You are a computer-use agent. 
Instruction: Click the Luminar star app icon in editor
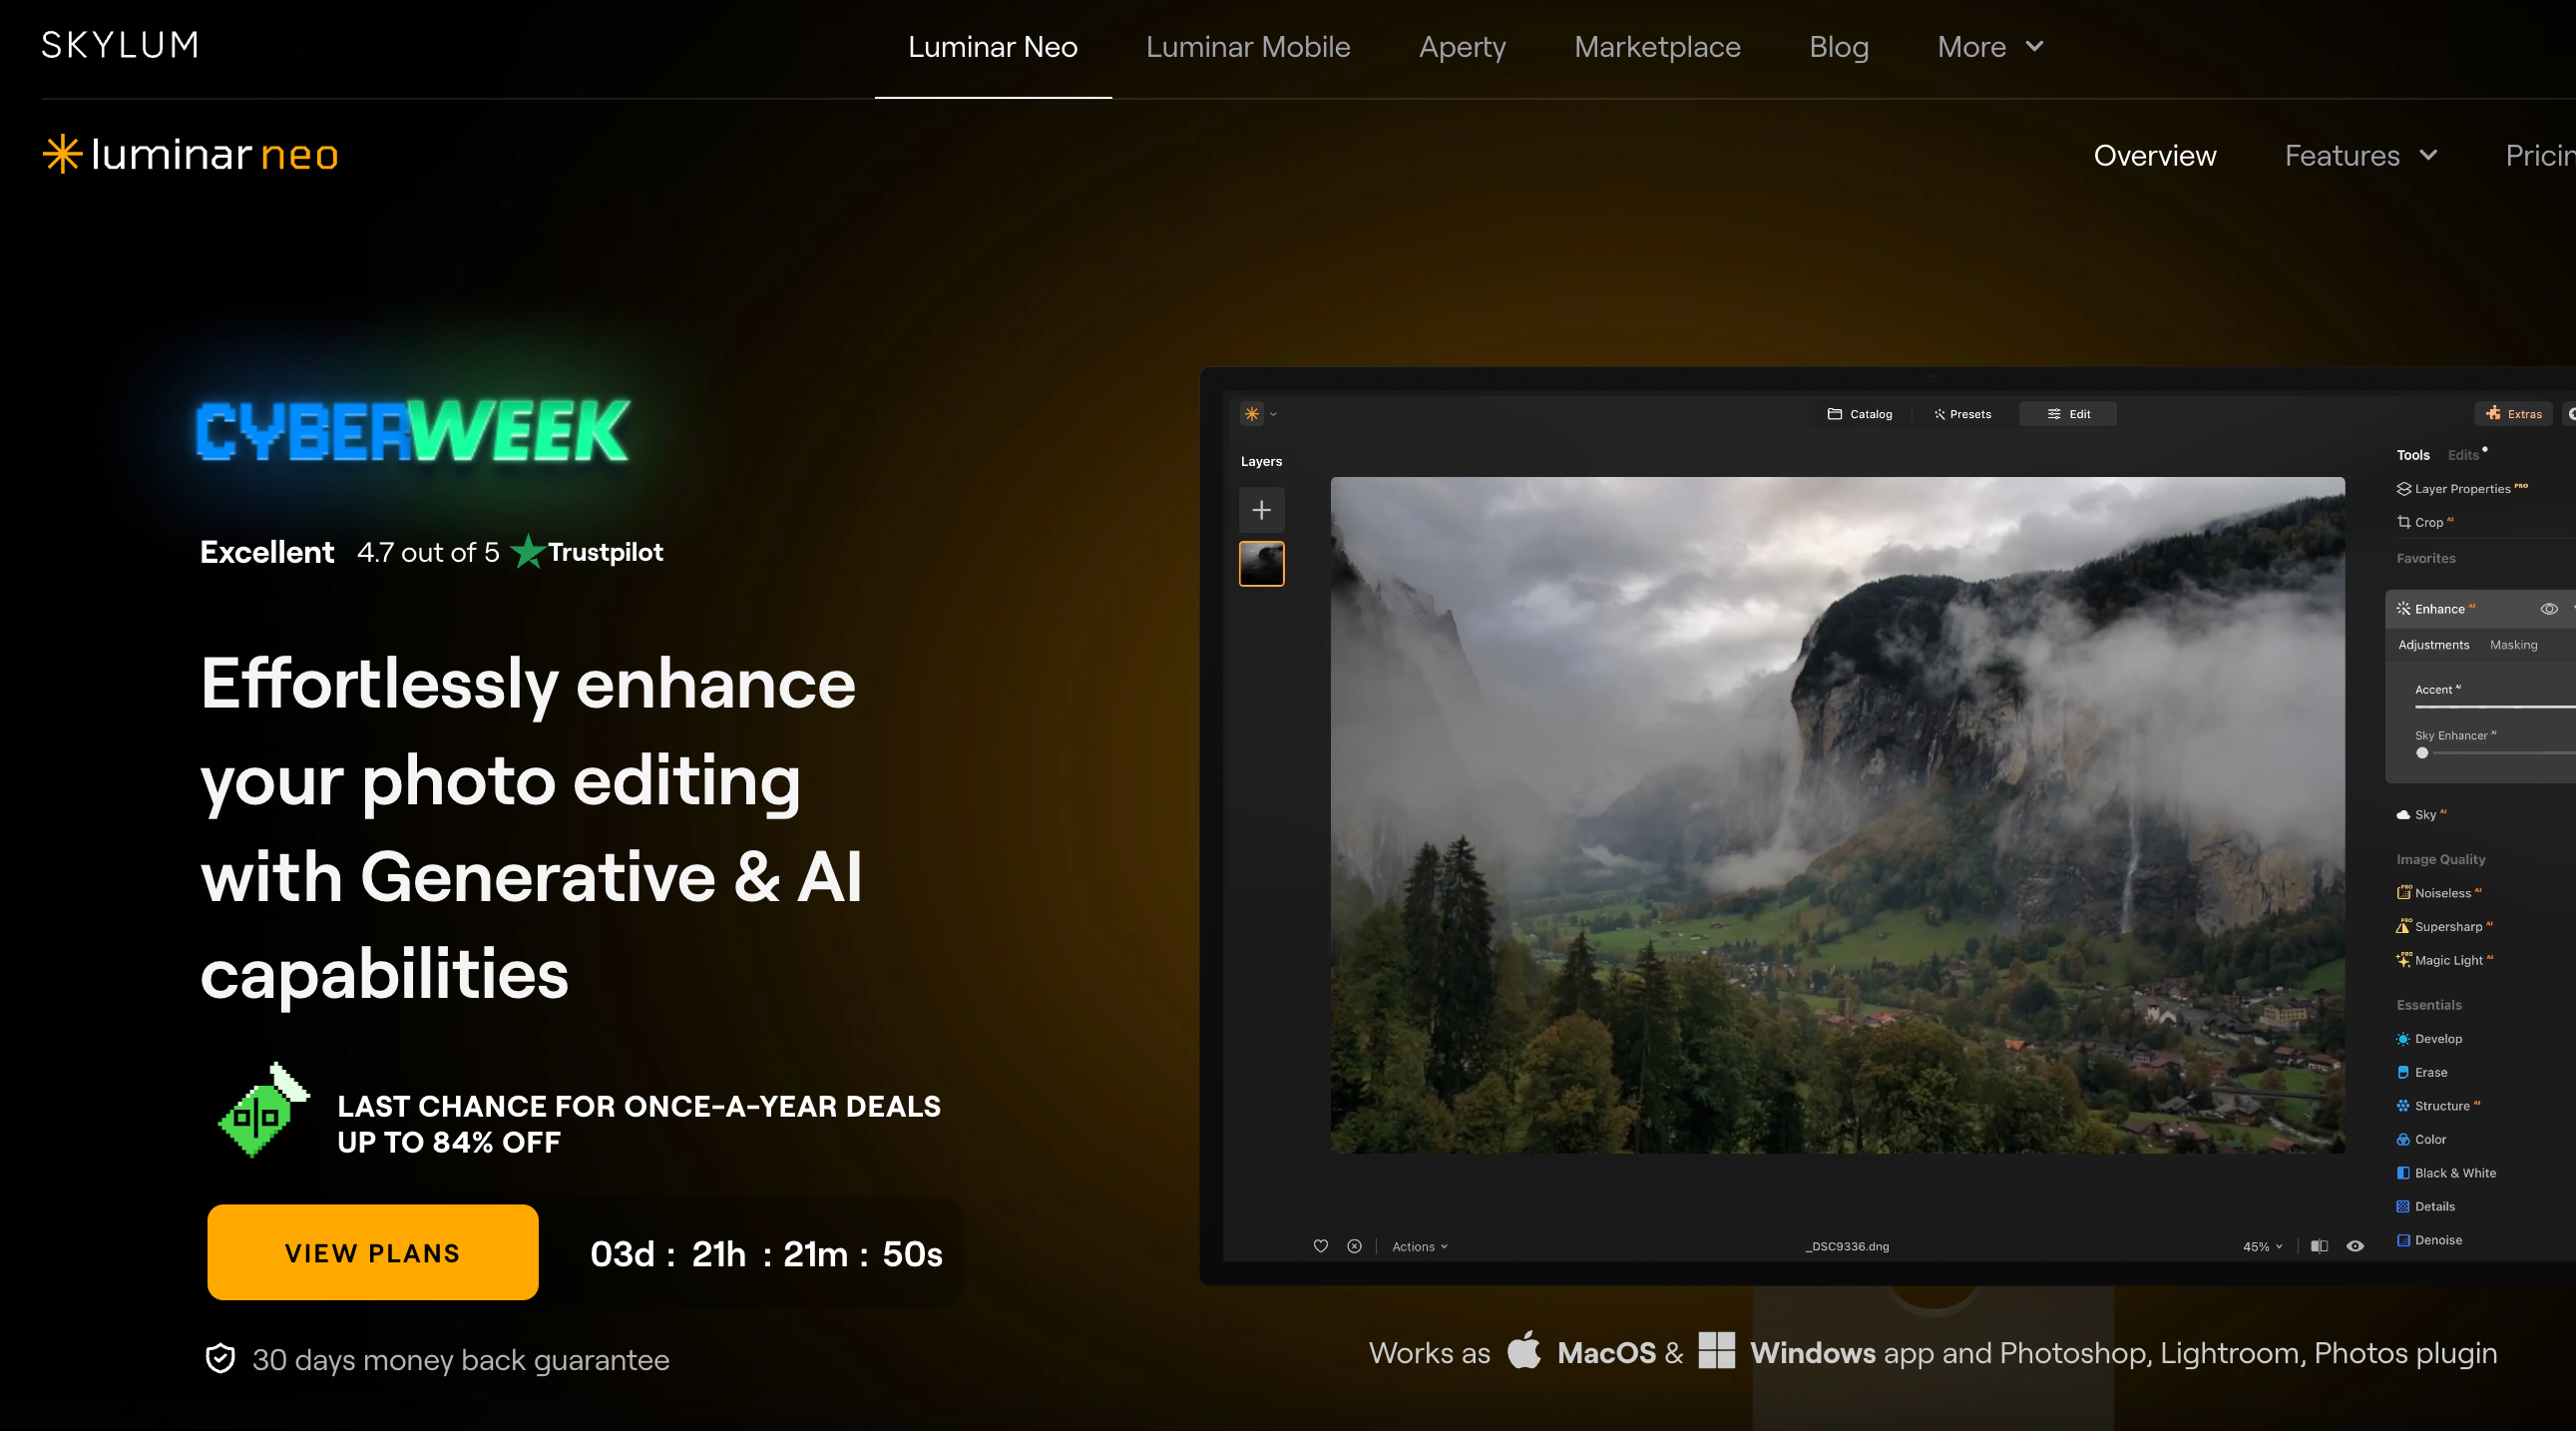tap(1251, 414)
